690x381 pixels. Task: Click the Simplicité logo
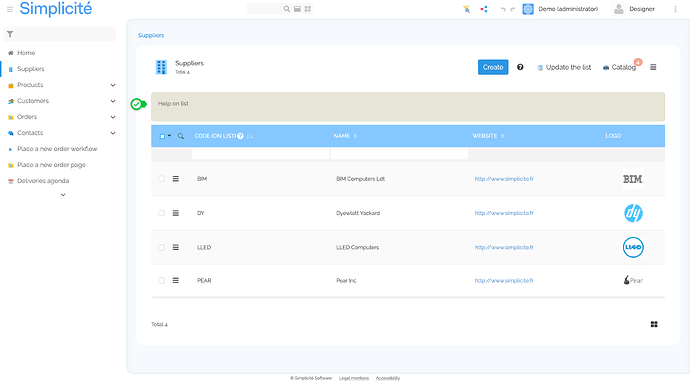pos(56,9)
